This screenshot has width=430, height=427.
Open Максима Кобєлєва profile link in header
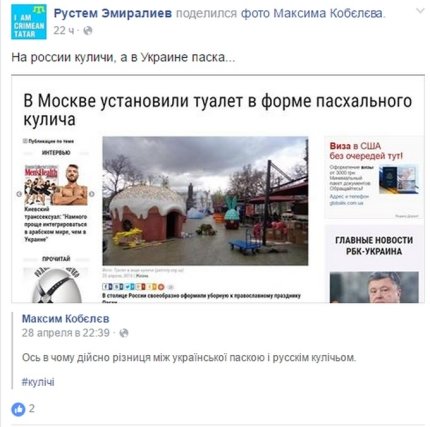pyautogui.click(x=328, y=14)
